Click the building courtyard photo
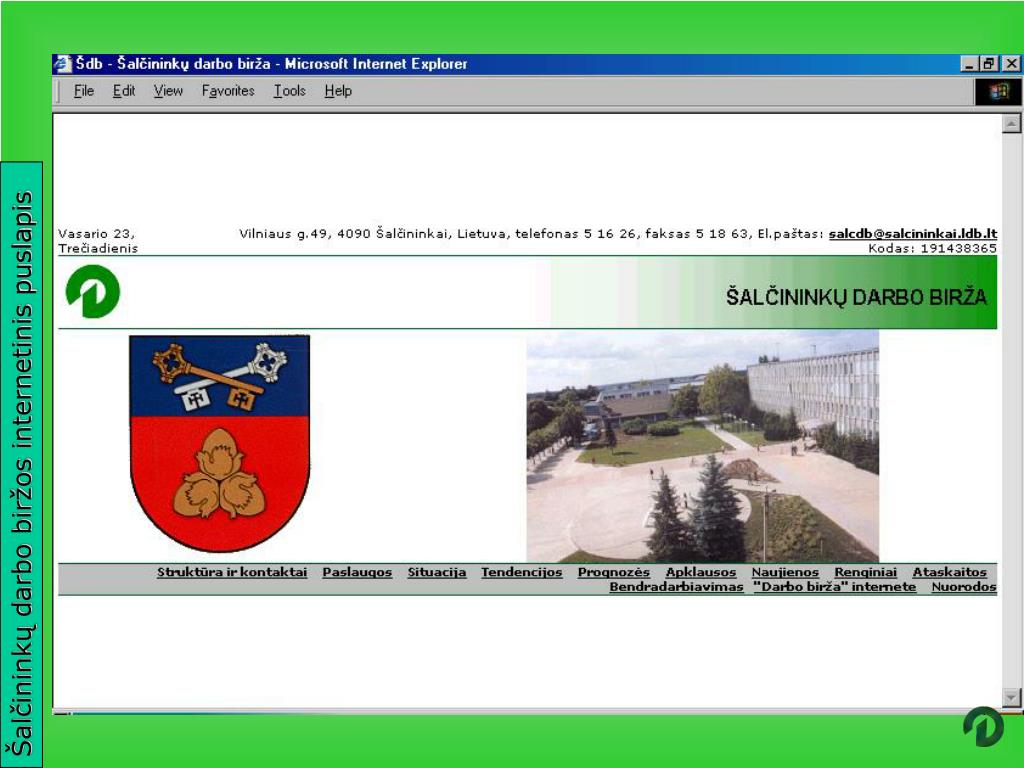1024x768 pixels. pos(703,446)
